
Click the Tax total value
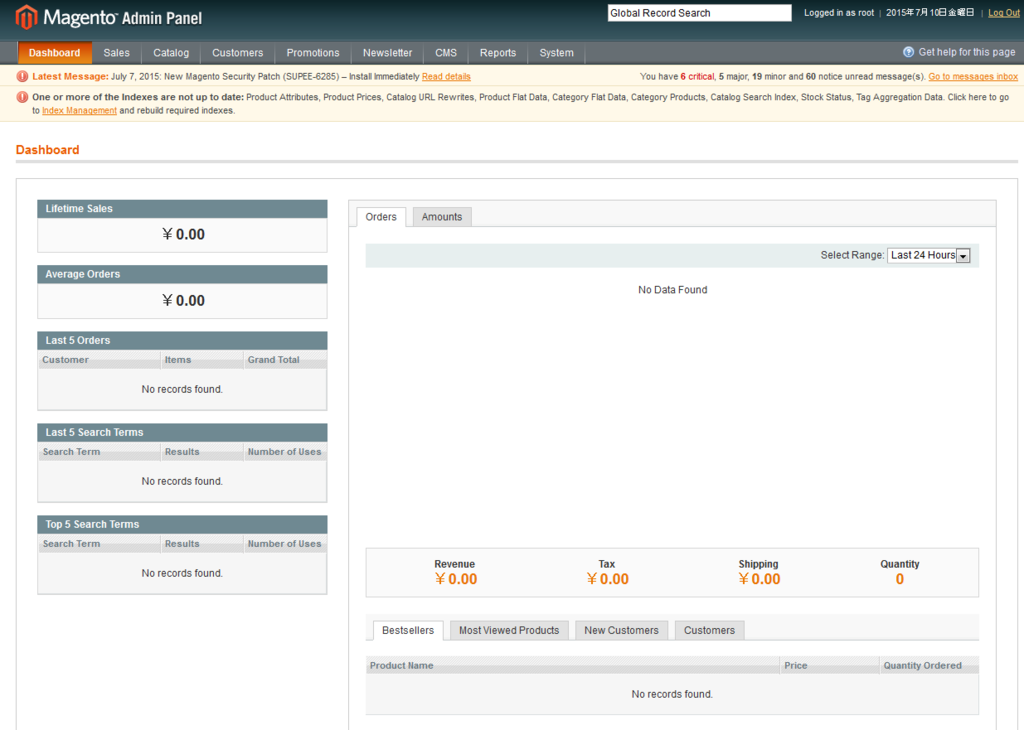(607, 579)
